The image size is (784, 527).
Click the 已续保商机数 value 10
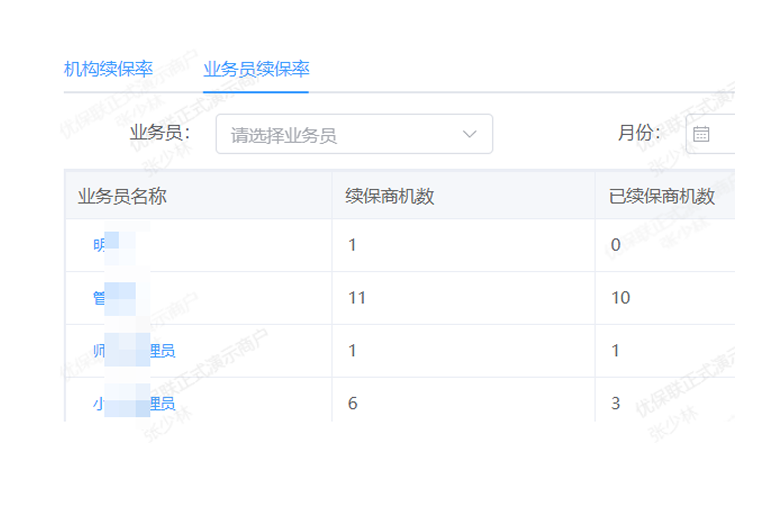(620, 298)
